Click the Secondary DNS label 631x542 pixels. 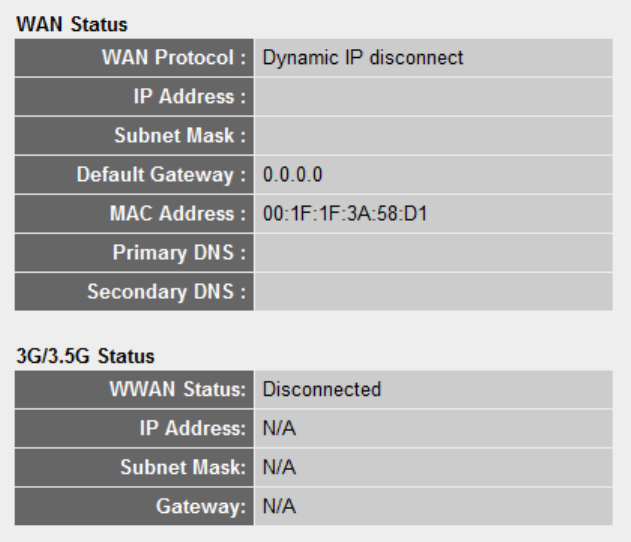(166, 292)
